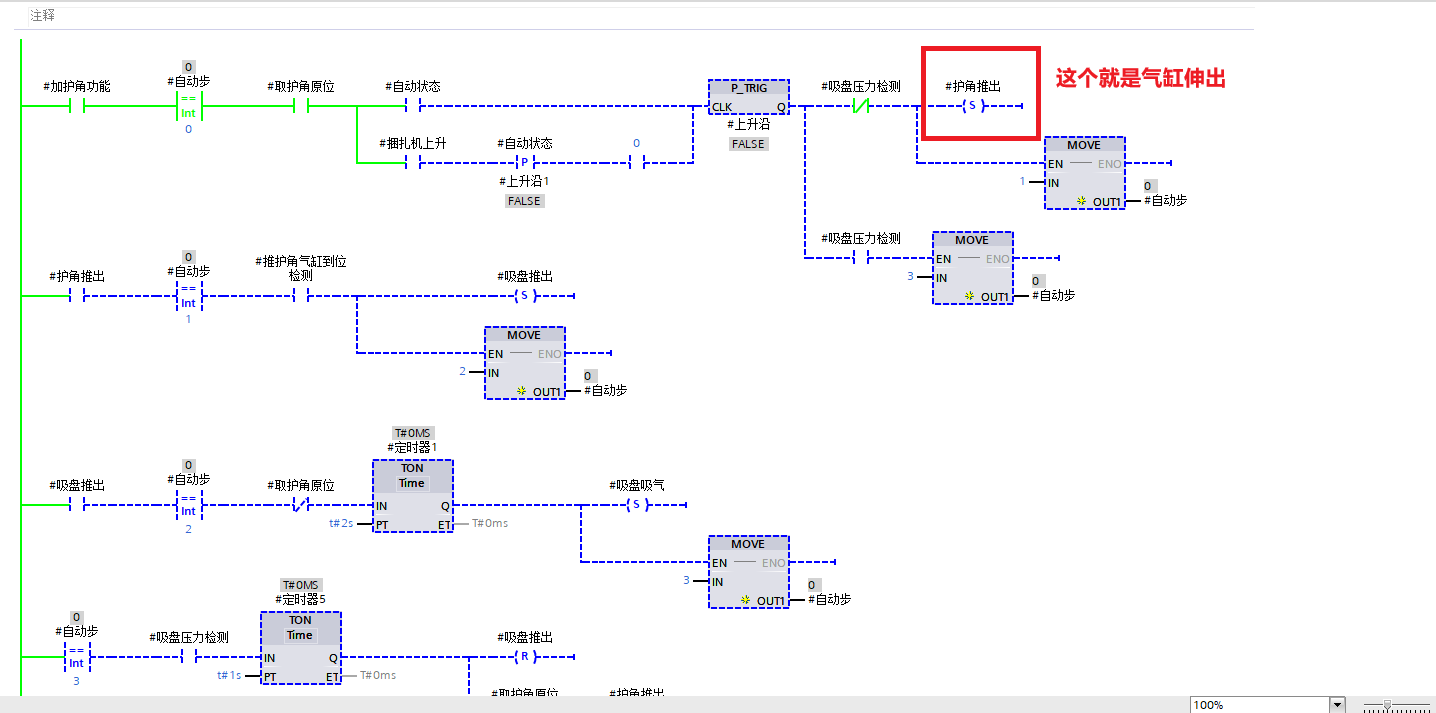The width and height of the screenshot is (1436, 713).
Task: Open the zoom level dropdown arrow
Action: [1336, 705]
